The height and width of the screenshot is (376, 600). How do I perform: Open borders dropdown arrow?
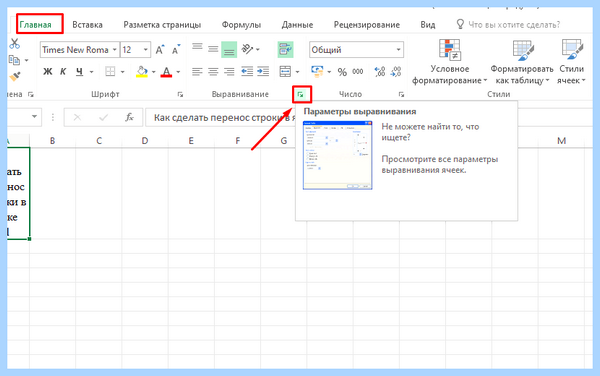click(122, 72)
